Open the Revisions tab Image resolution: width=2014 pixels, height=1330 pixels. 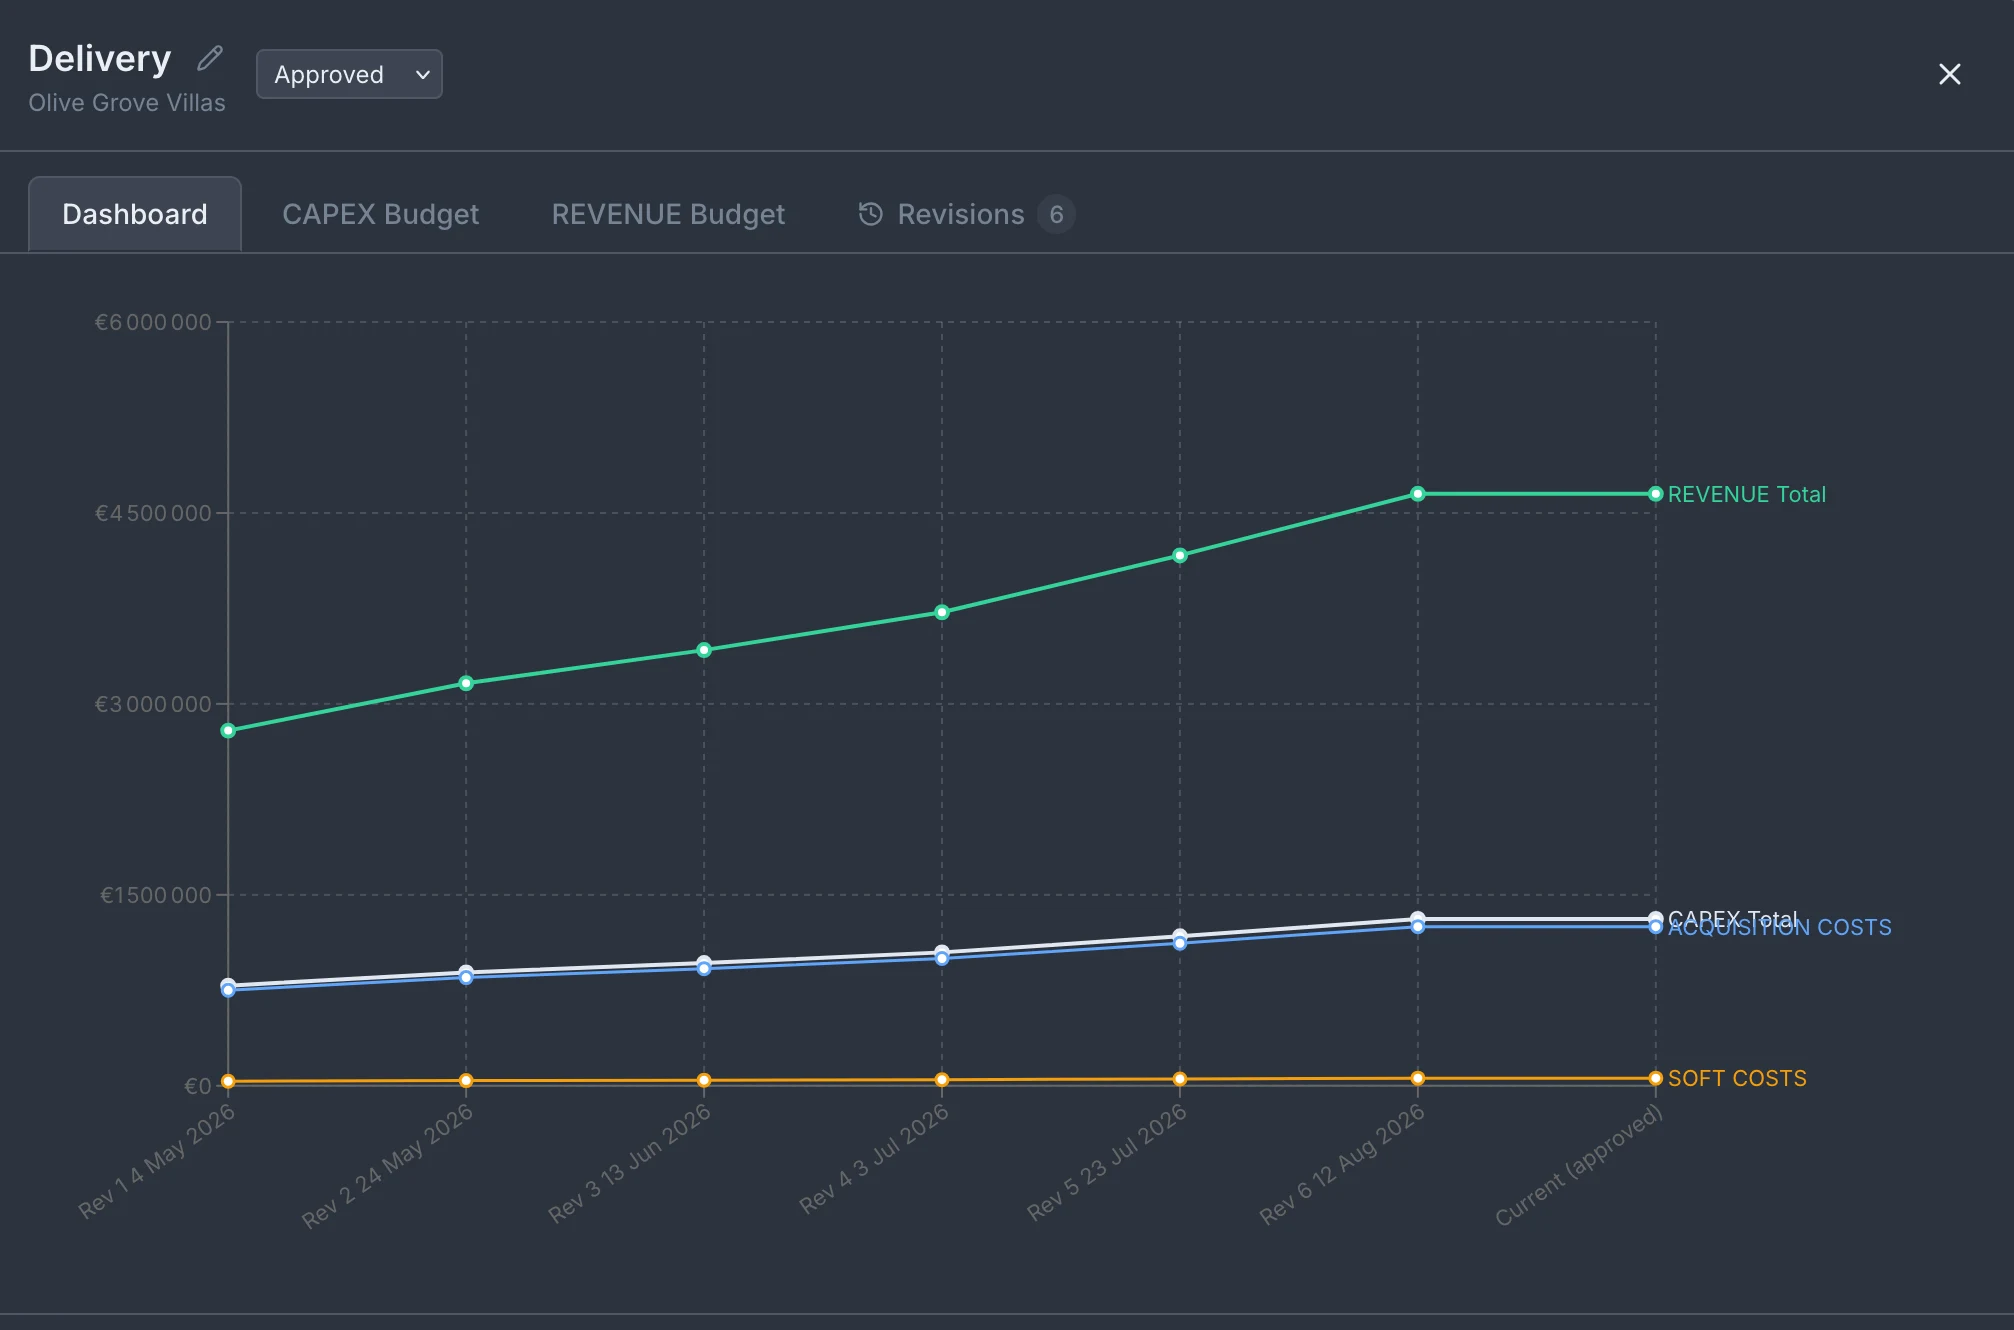coord(965,214)
